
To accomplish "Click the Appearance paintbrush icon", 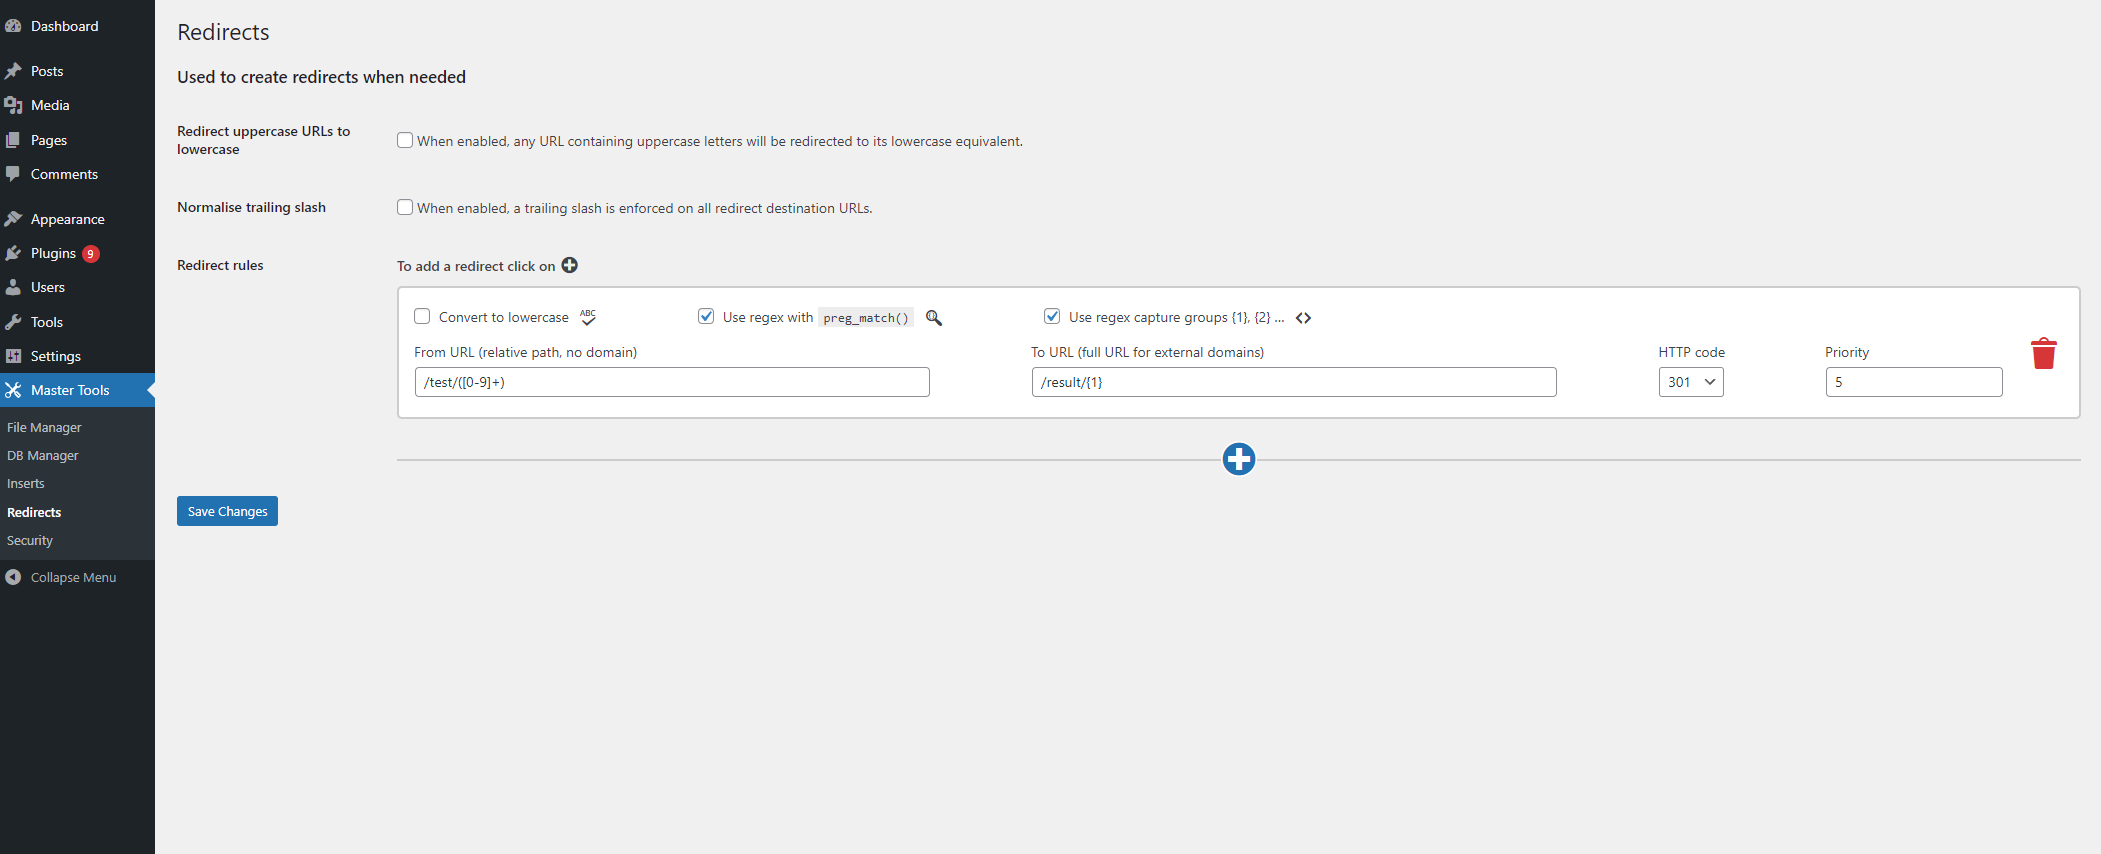I will pyautogui.click(x=13, y=219).
